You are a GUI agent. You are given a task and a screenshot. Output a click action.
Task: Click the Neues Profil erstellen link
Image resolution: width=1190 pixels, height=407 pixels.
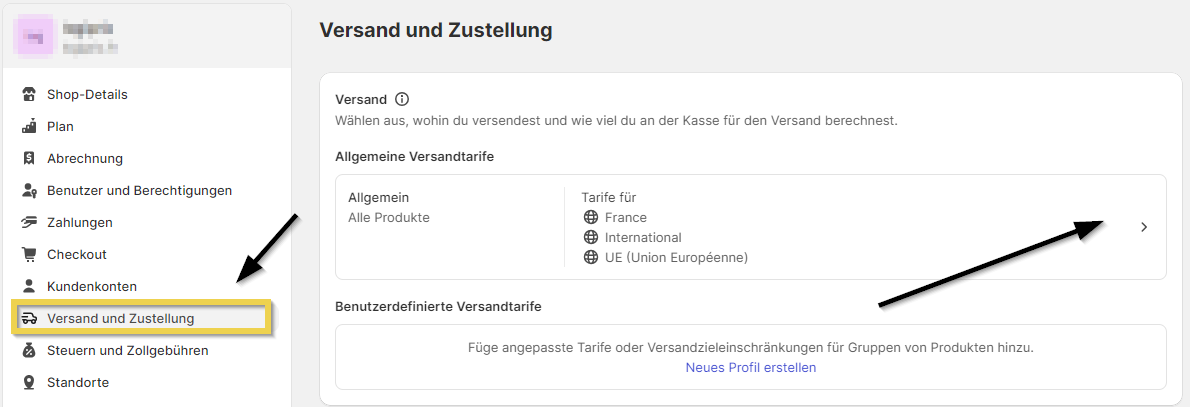[x=750, y=368]
